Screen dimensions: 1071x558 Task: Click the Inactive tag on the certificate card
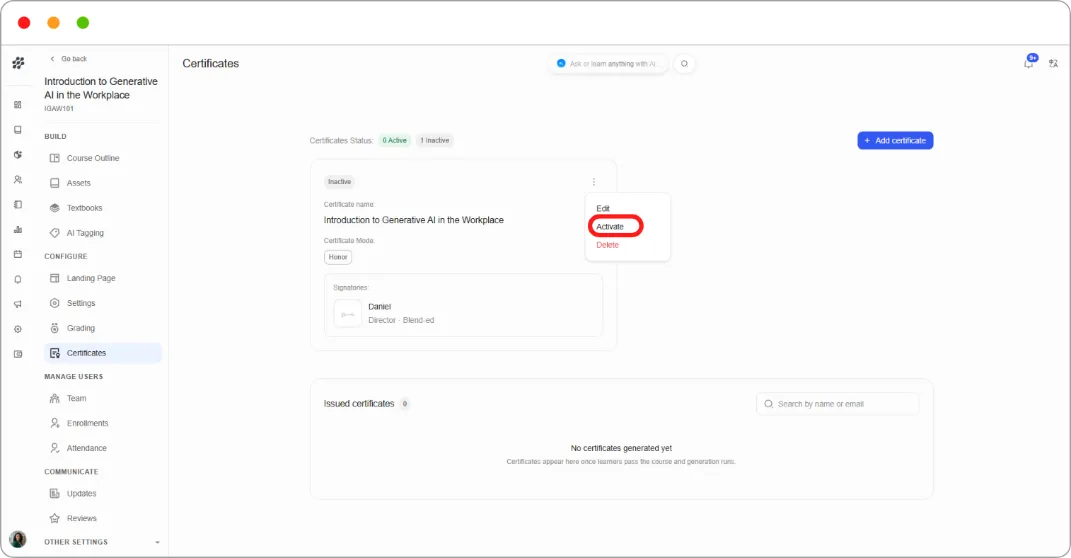tap(339, 182)
